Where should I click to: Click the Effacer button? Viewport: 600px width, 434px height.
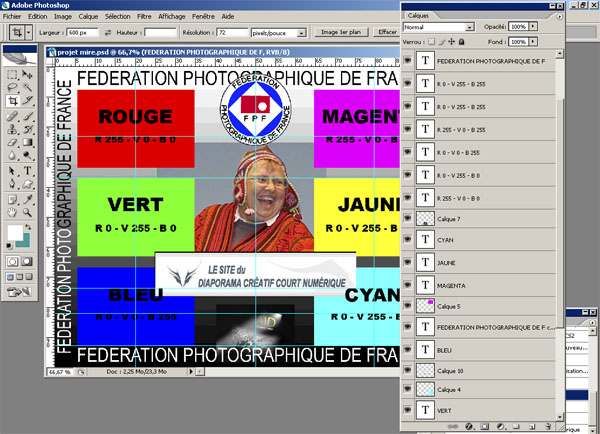click(x=387, y=32)
